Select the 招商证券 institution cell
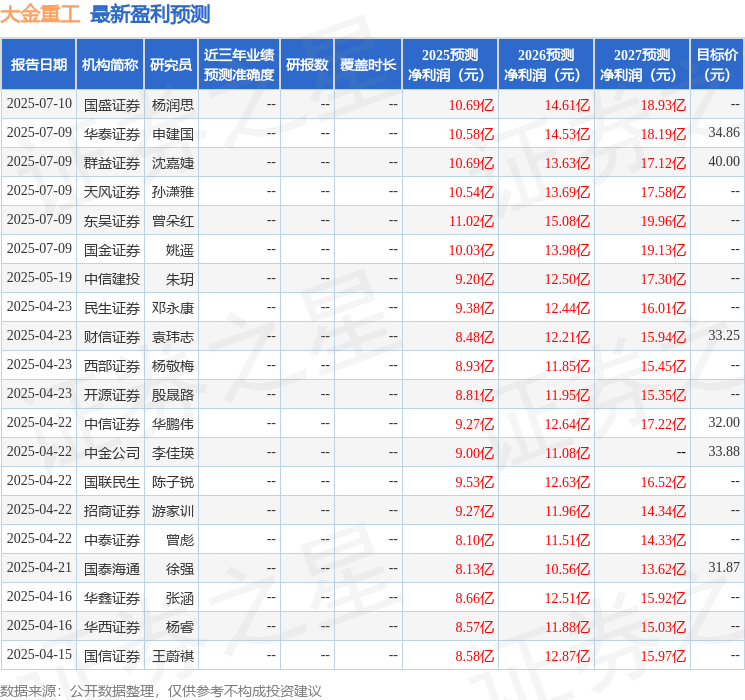This screenshot has width=745, height=700. point(112,511)
